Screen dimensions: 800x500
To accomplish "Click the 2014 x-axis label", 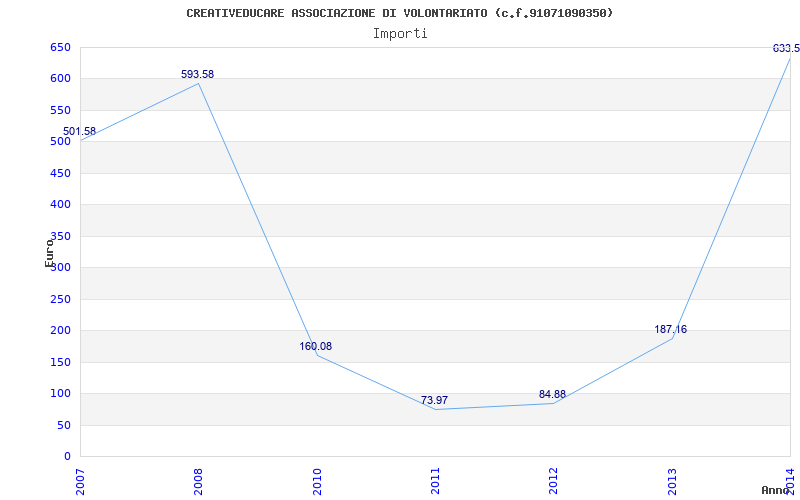I will click(x=790, y=481).
